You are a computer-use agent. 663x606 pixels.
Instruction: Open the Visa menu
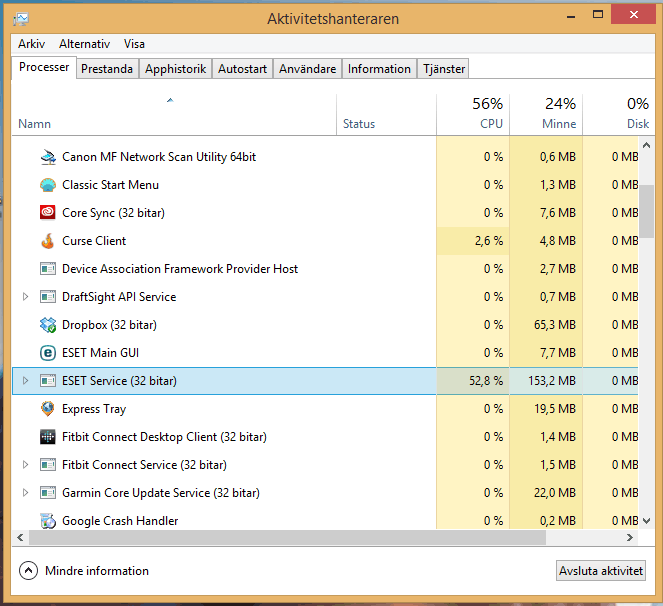[x=134, y=44]
